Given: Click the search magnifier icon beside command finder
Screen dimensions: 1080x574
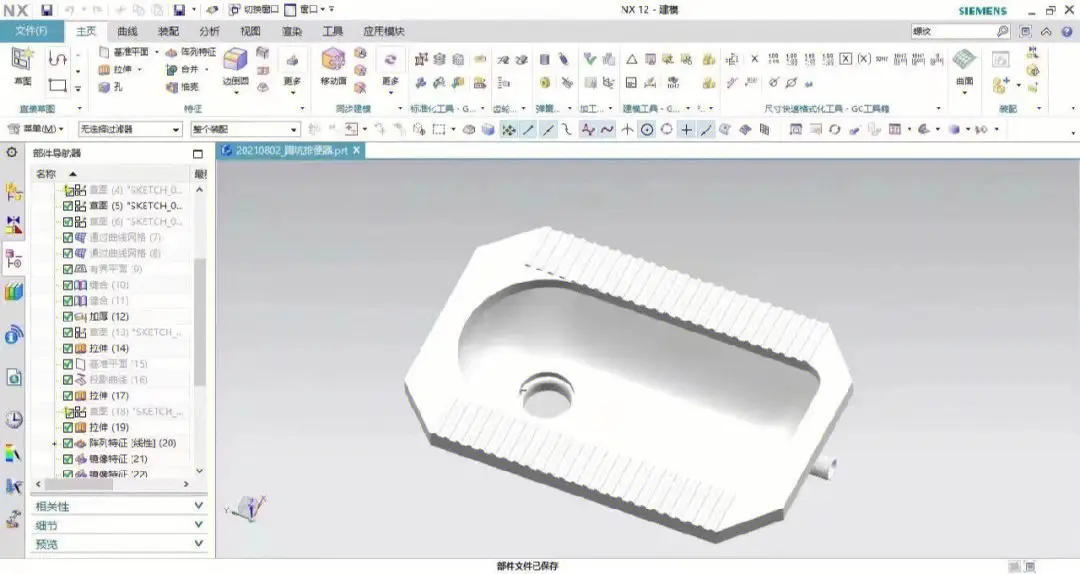Looking at the screenshot, I should [x=1002, y=32].
